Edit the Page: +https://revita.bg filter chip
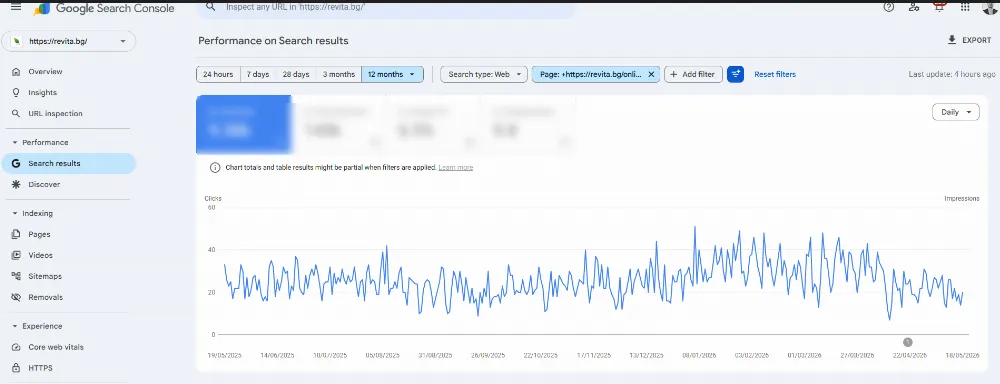Screen dimensions: 1000x384 [x=590, y=74]
